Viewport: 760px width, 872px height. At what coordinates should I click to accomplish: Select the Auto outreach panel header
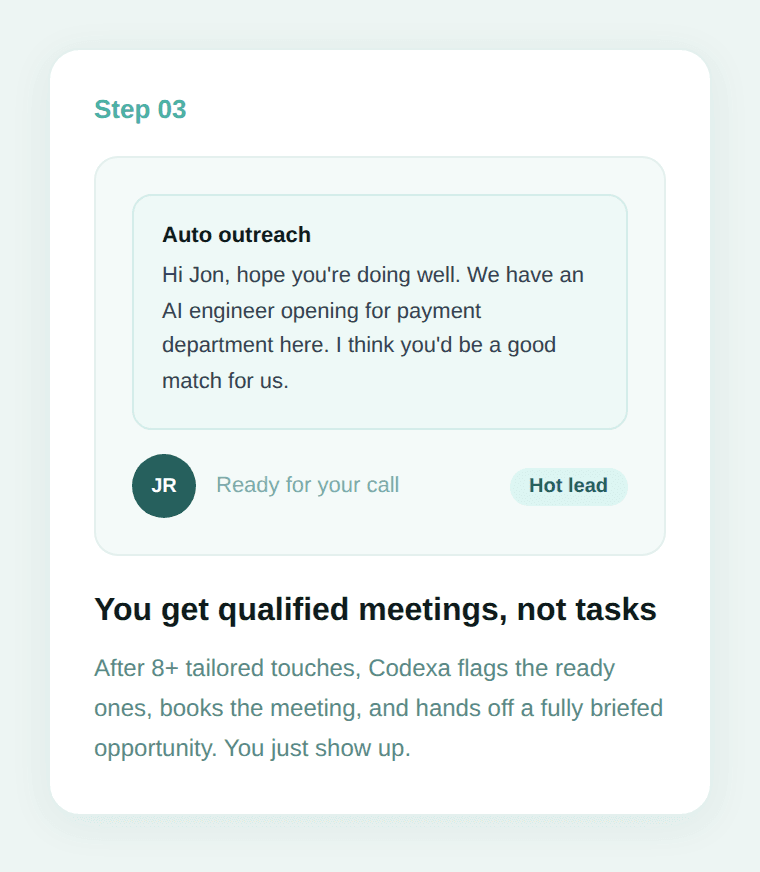(237, 234)
